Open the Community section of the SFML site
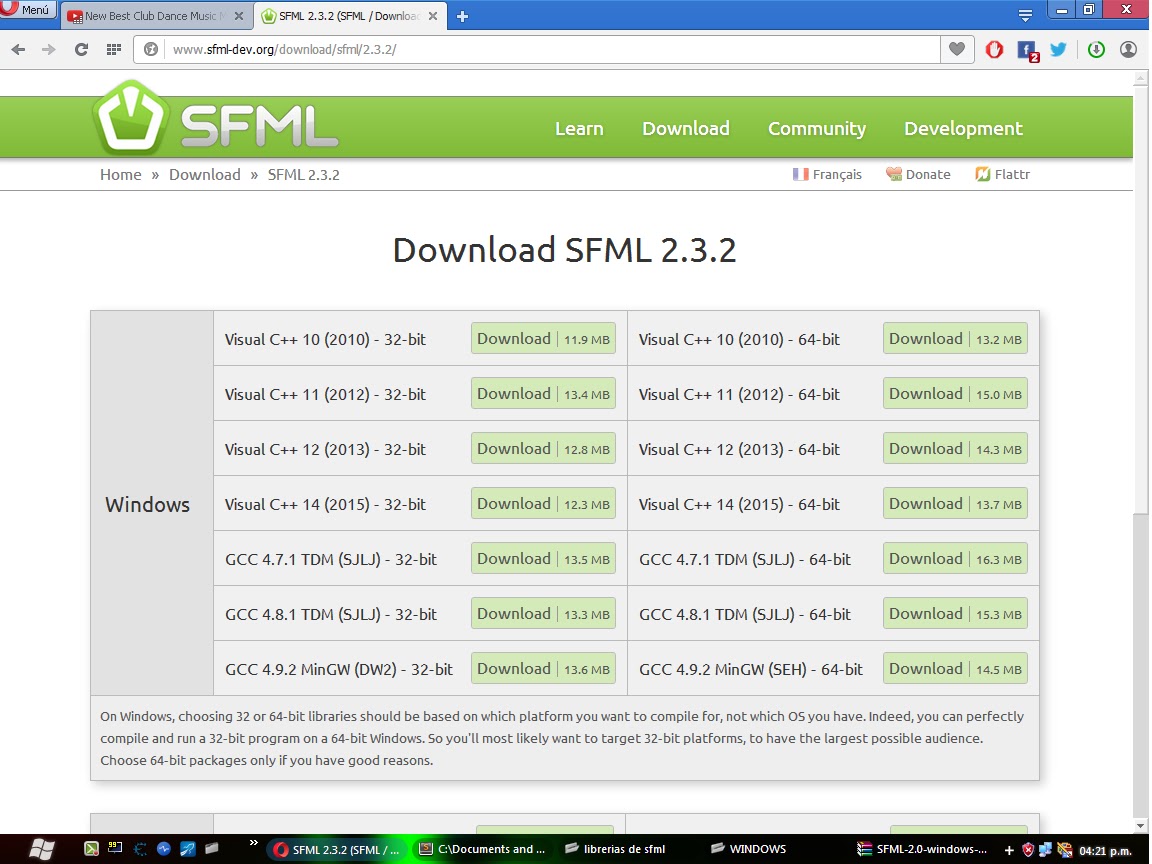The image size is (1152, 864). point(817,128)
